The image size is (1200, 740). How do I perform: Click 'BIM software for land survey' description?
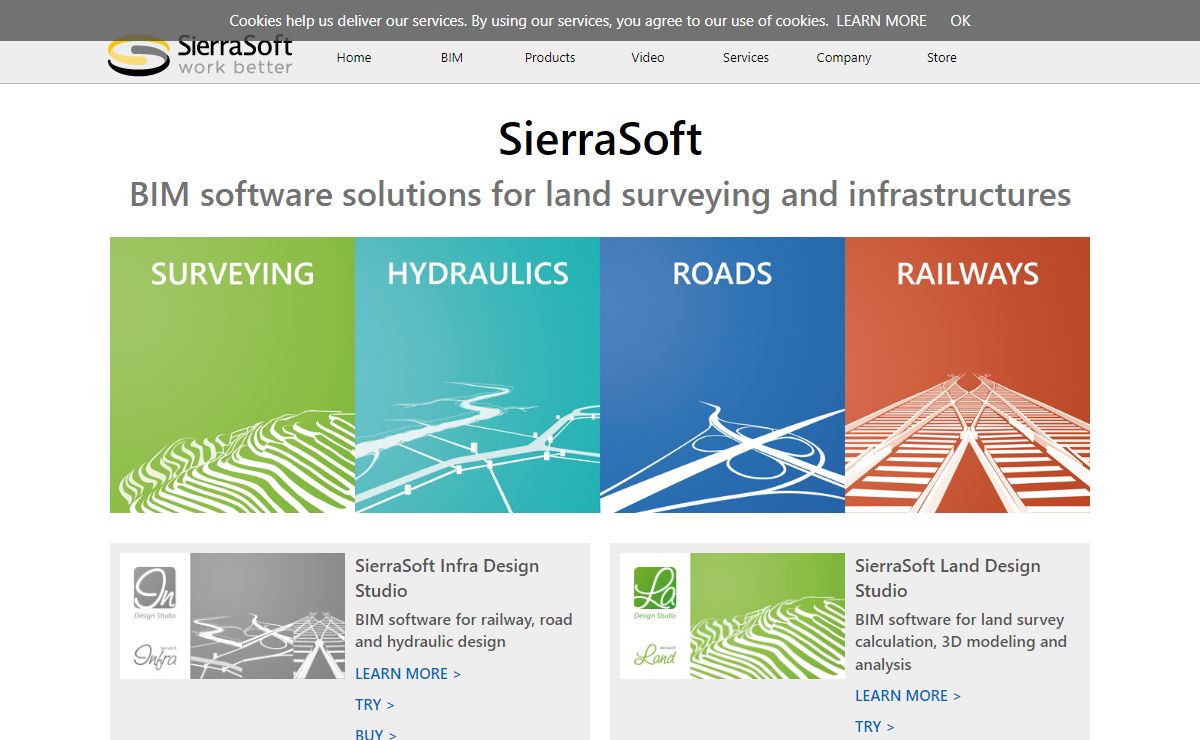coord(961,642)
